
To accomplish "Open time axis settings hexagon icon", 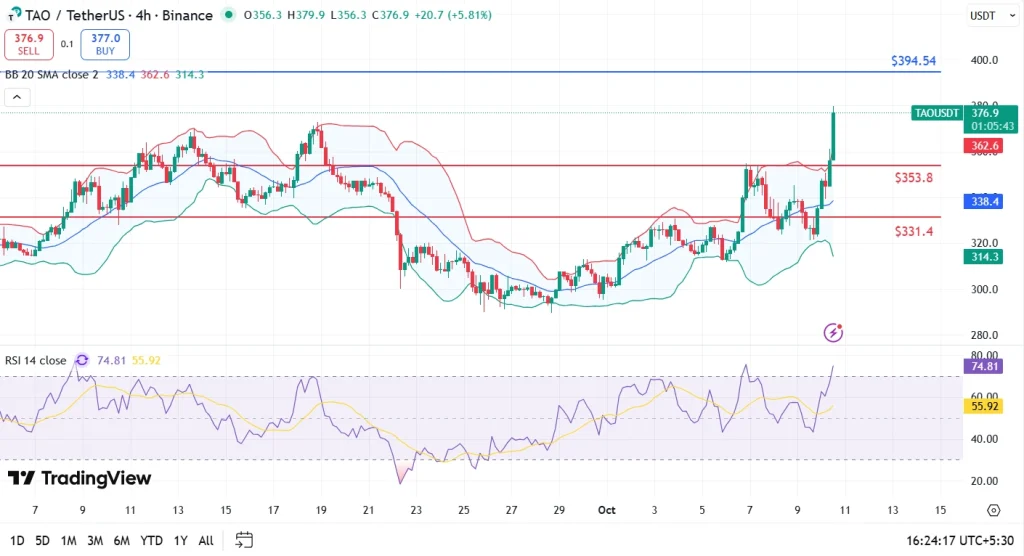I will [993, 510].
